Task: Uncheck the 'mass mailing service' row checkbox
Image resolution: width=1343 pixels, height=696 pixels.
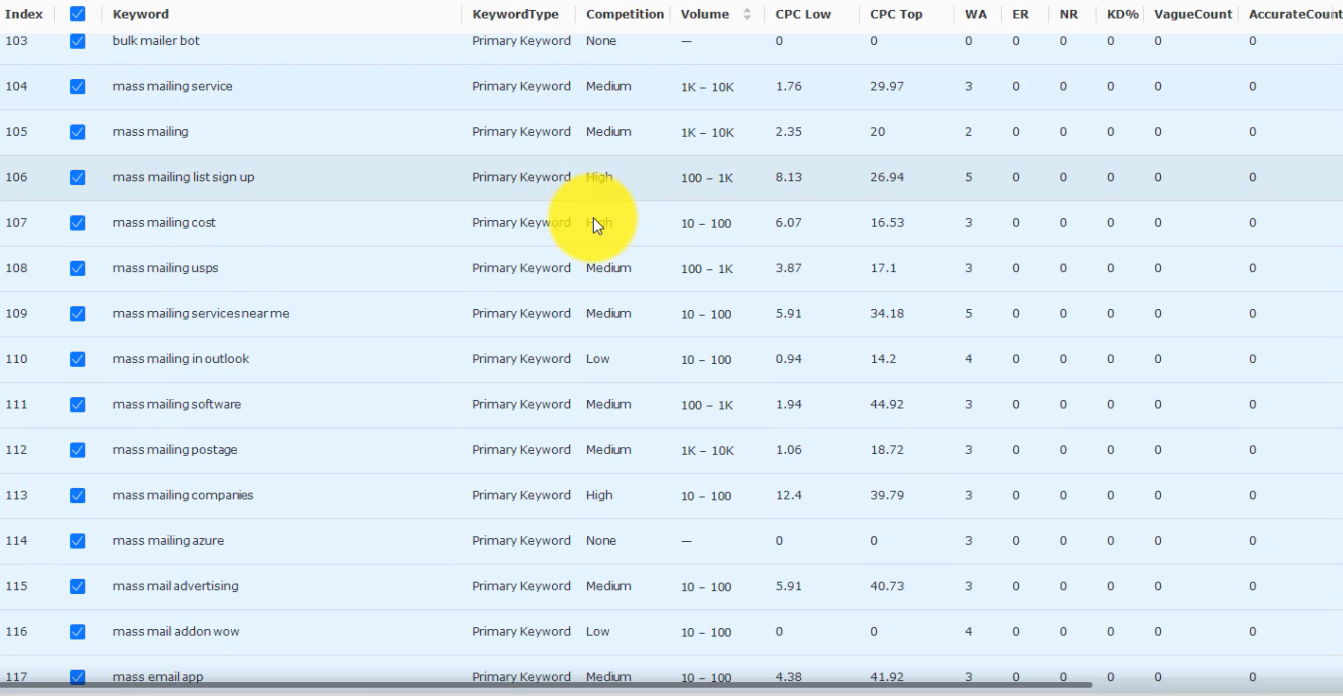Action: pyautogui.click(x=77, y=86)
